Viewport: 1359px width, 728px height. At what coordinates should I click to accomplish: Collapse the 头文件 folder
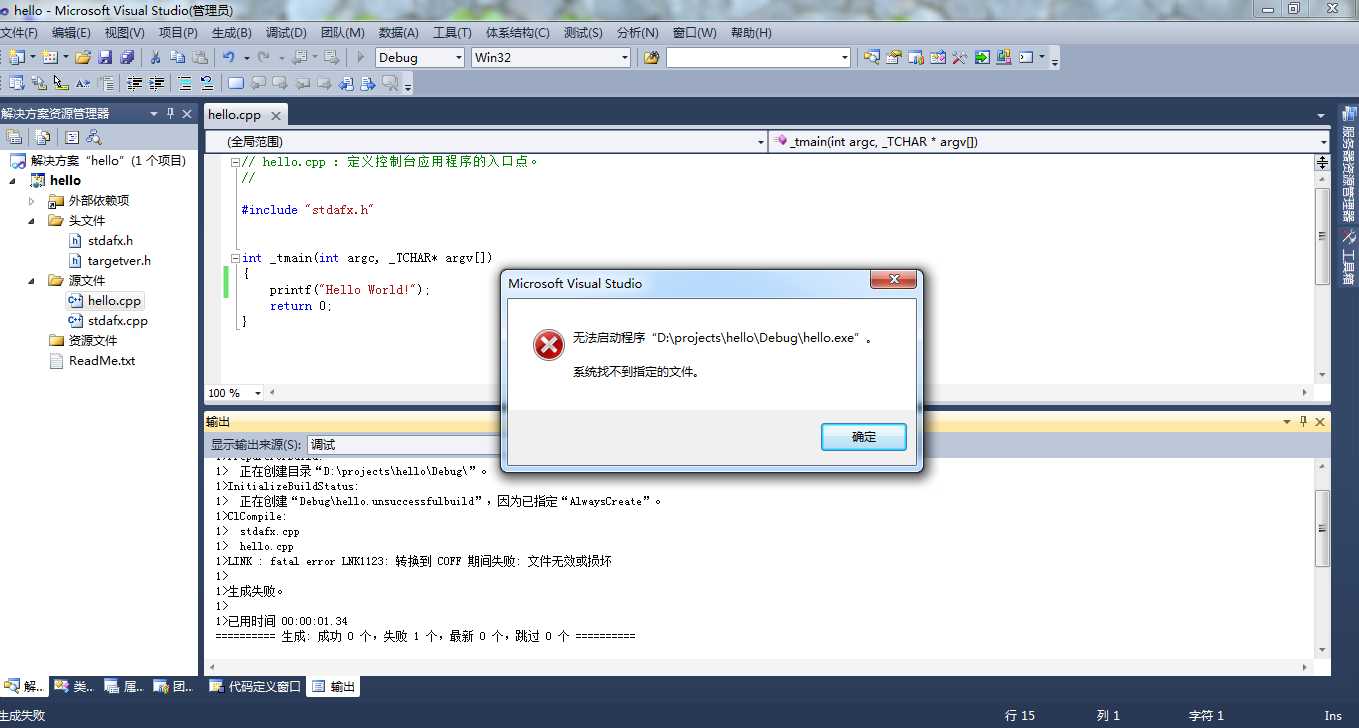(32, 221)
